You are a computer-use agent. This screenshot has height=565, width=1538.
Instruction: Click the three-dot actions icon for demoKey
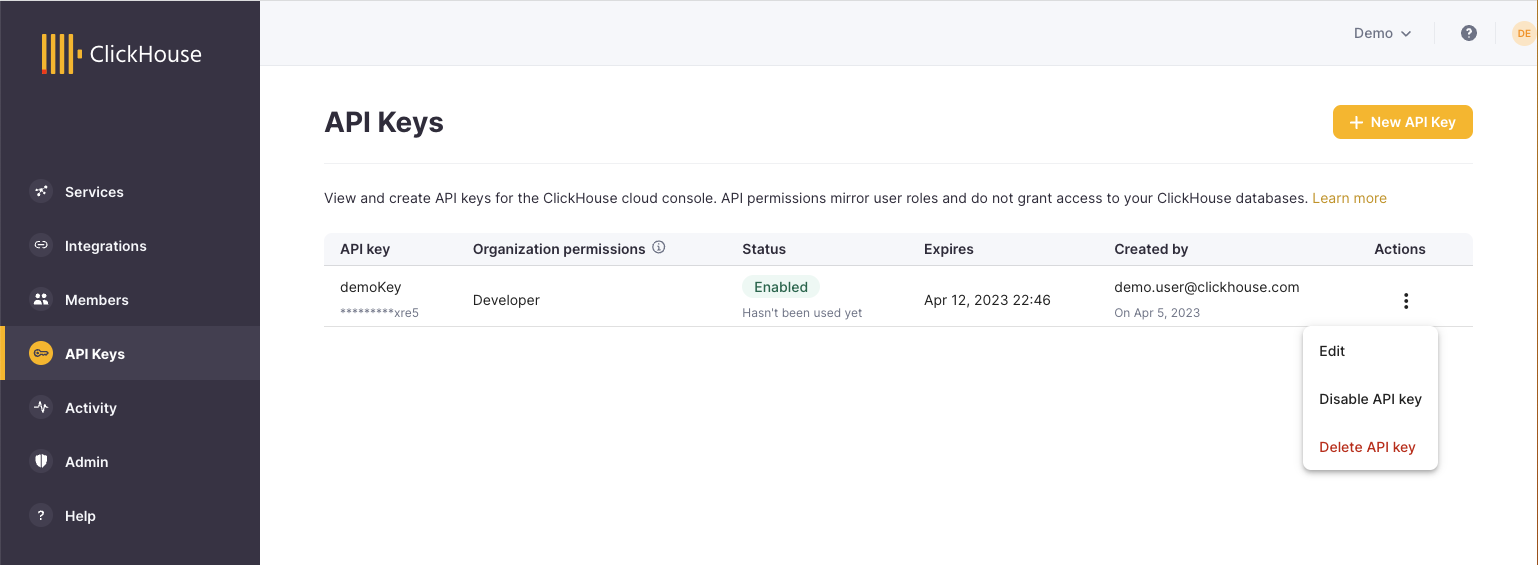[1406, 301]
